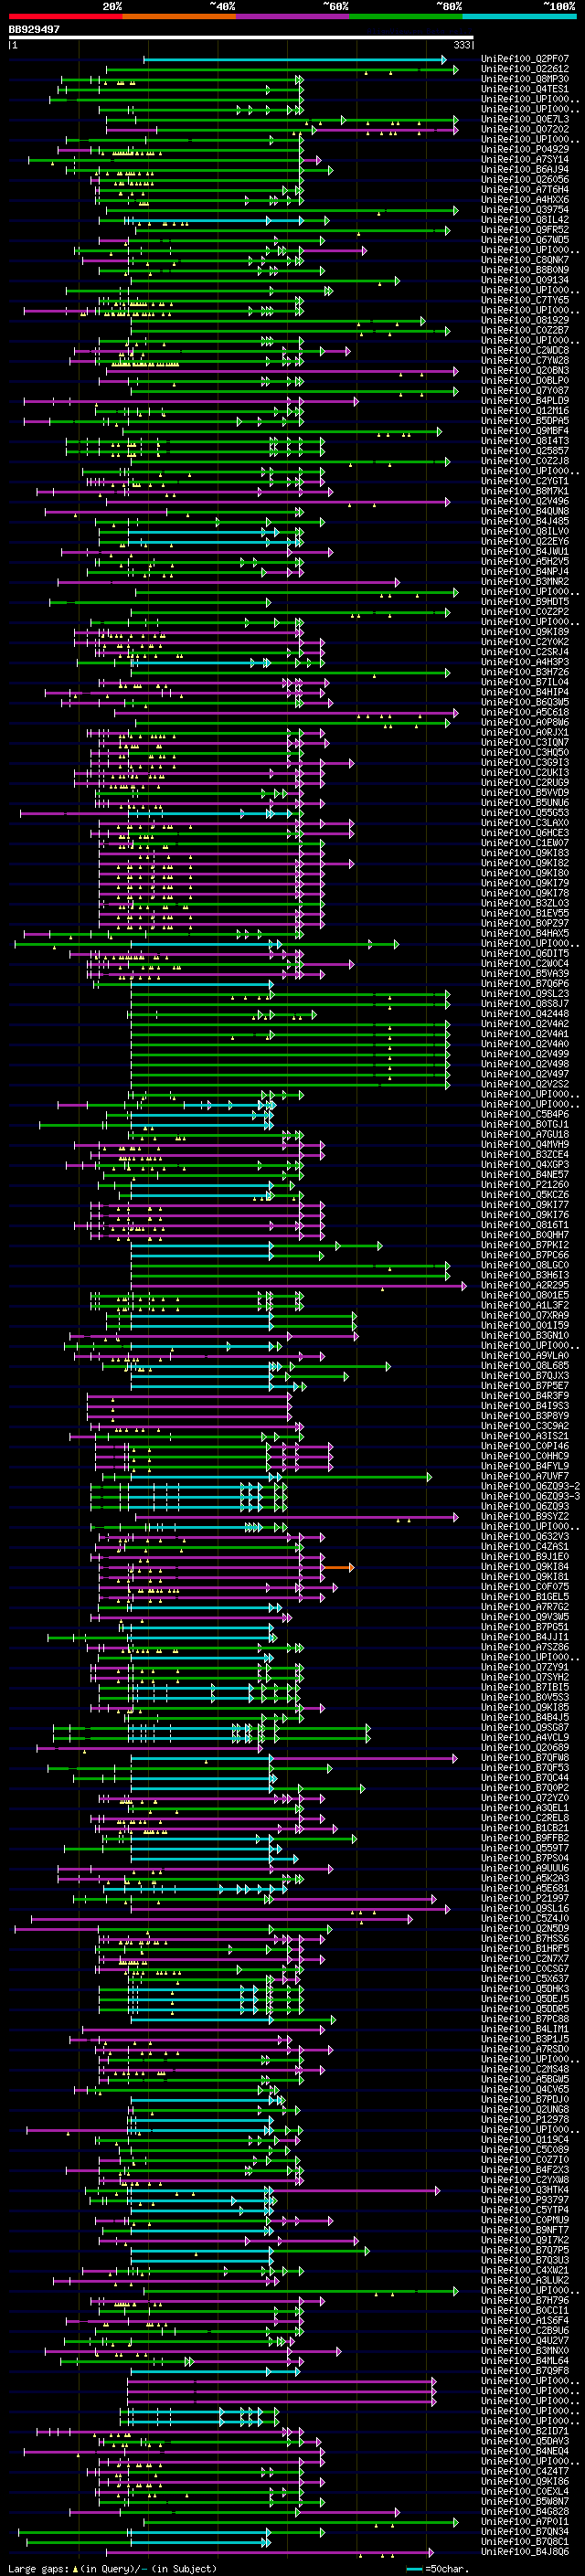Select label UniRef100_Q5KCZ6
Image resolution: width=585 pixels, height=2576 pixels.
[524, 1195]
